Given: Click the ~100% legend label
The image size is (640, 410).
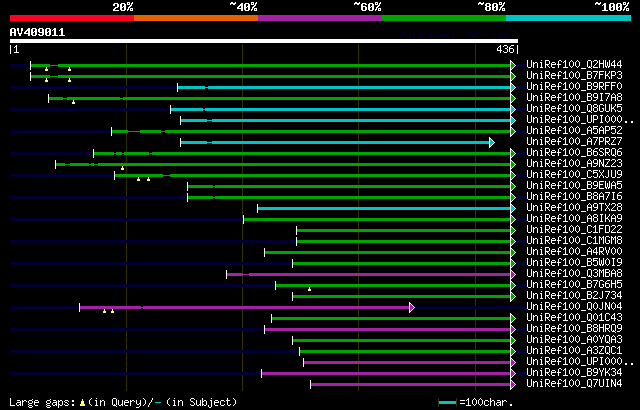Looking at the screenshot, I should 611,7.
